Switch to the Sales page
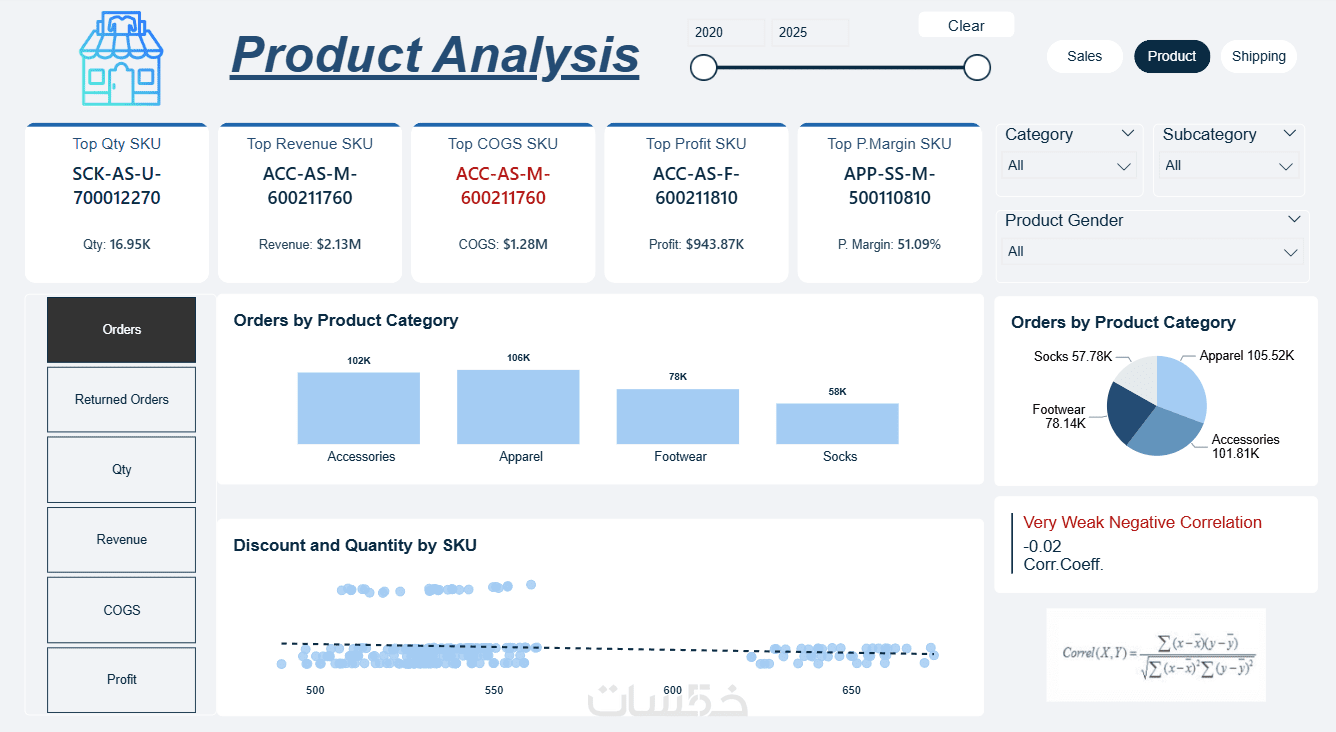The height and width of the screenshot is (732, 1336). (1084, 56)
